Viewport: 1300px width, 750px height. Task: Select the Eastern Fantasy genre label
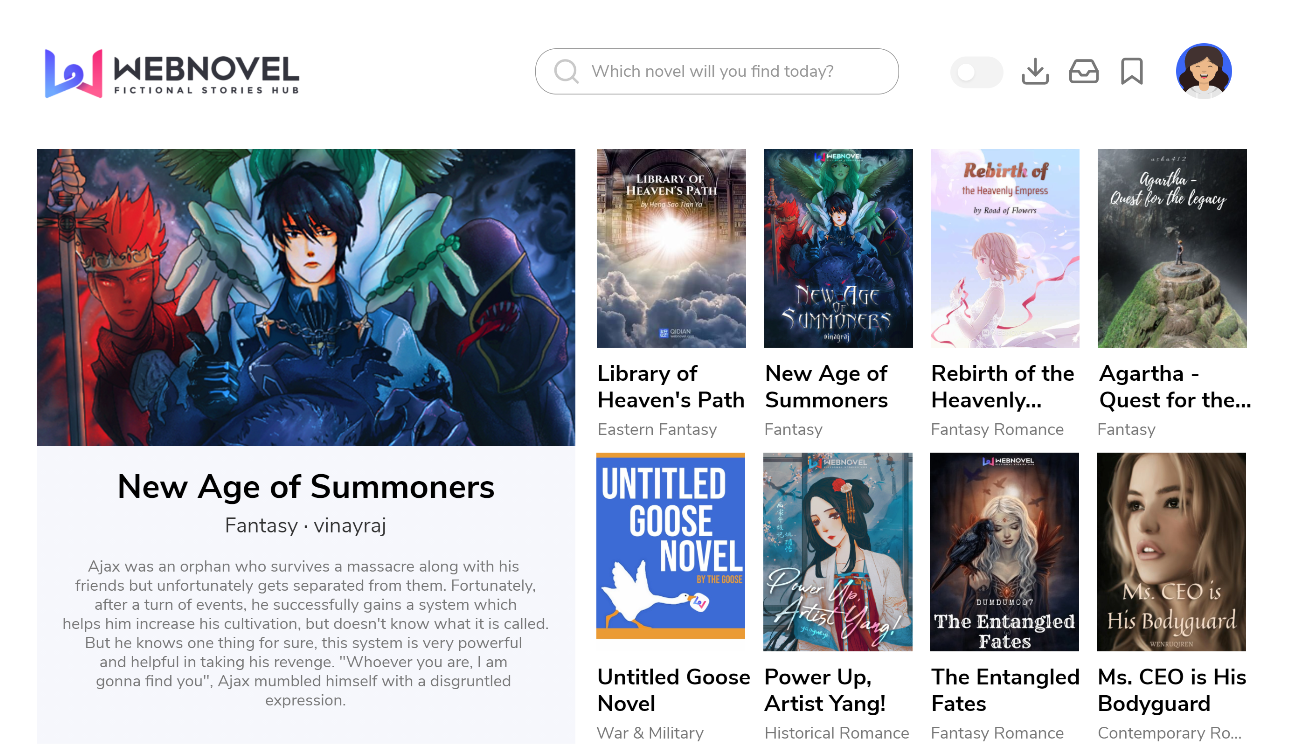(x=657, y=429)
